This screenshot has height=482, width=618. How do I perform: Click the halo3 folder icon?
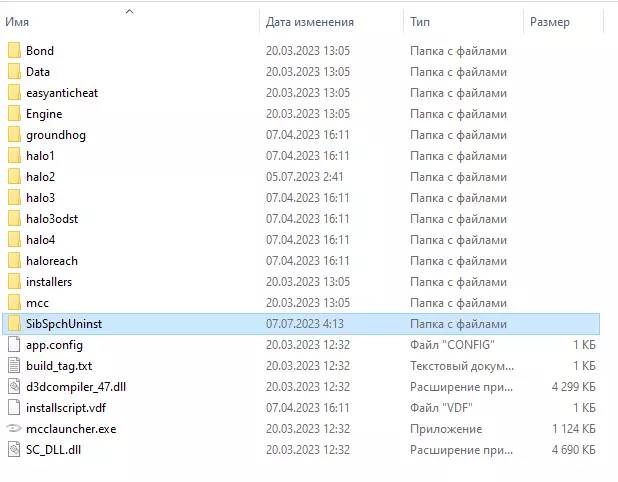[15, 198]
